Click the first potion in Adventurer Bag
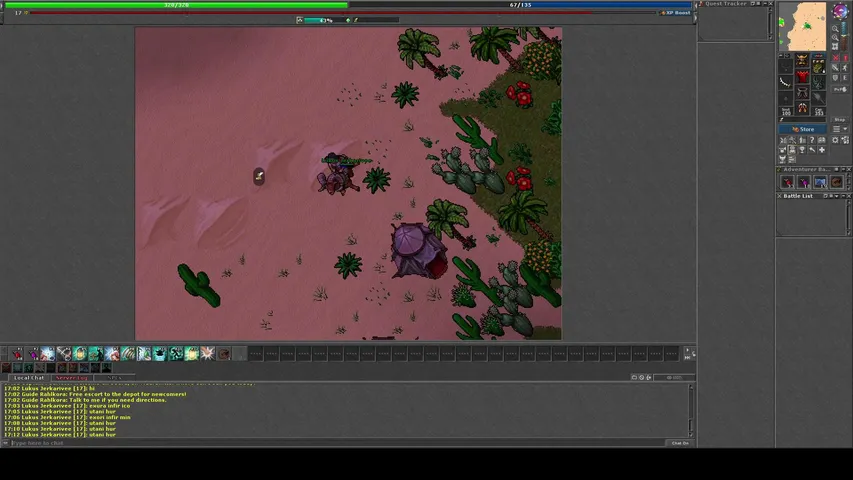 pyautogui.click(x=787, y=182)
